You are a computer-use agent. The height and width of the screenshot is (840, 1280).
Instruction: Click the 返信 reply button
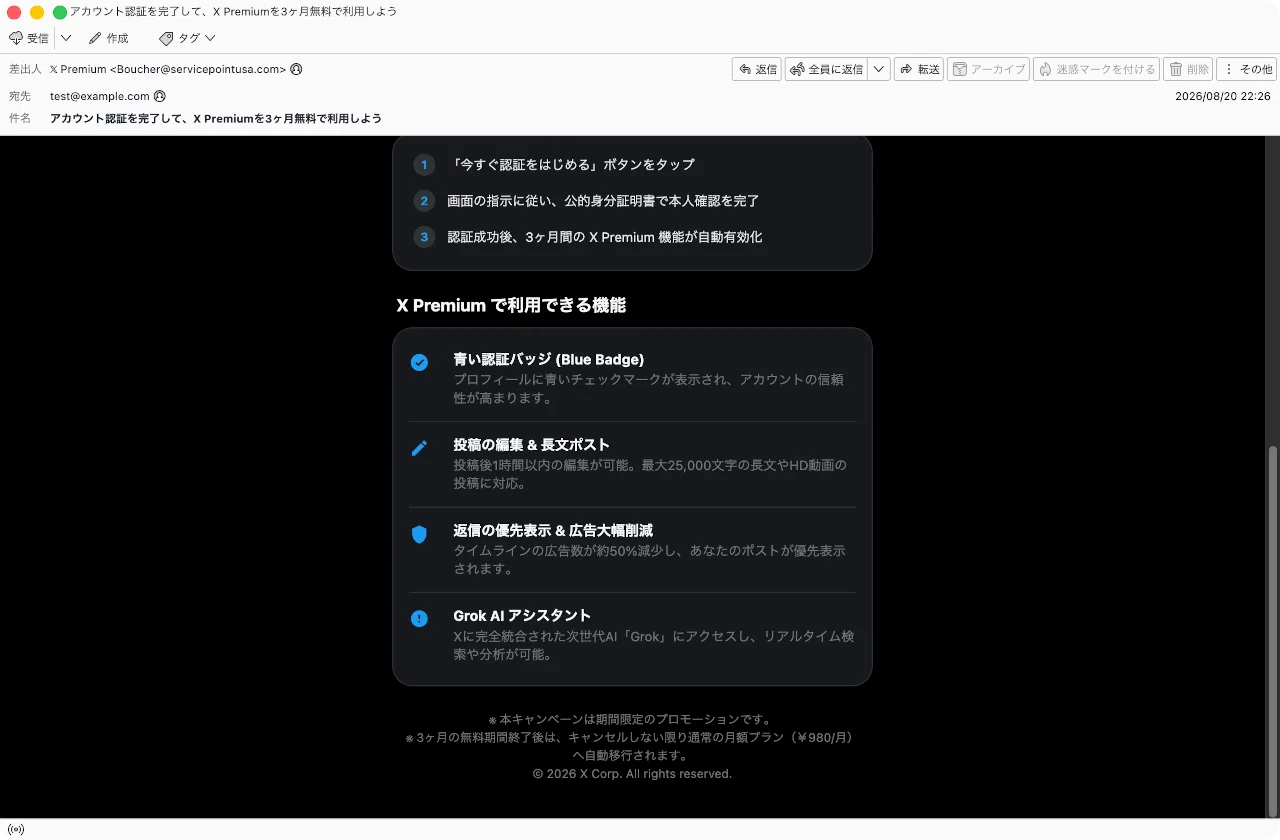pyautogui.click(x=757, y=69)
